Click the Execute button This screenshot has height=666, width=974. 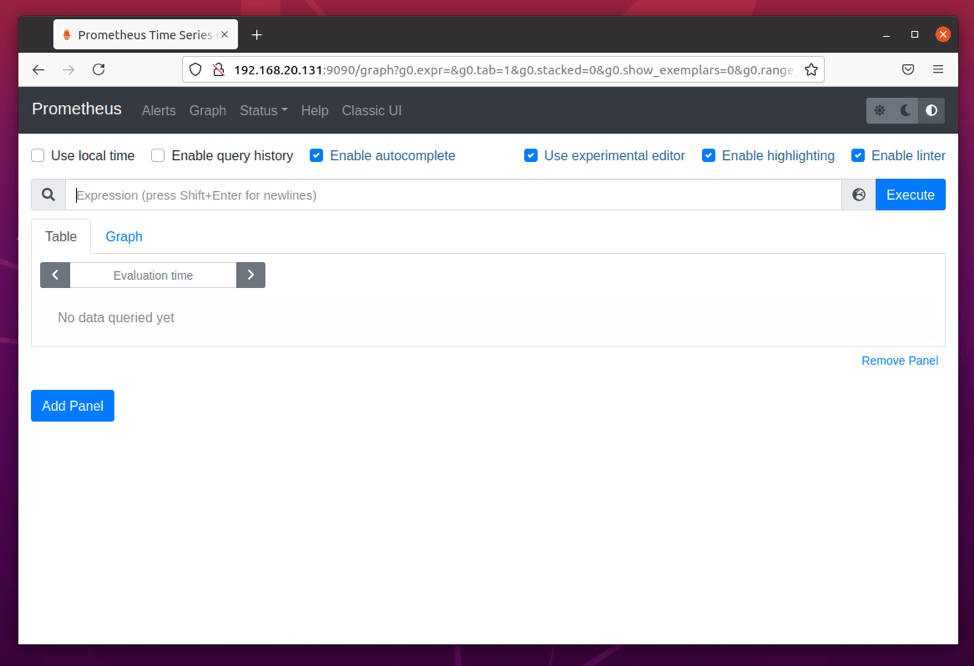click(910, 195)
